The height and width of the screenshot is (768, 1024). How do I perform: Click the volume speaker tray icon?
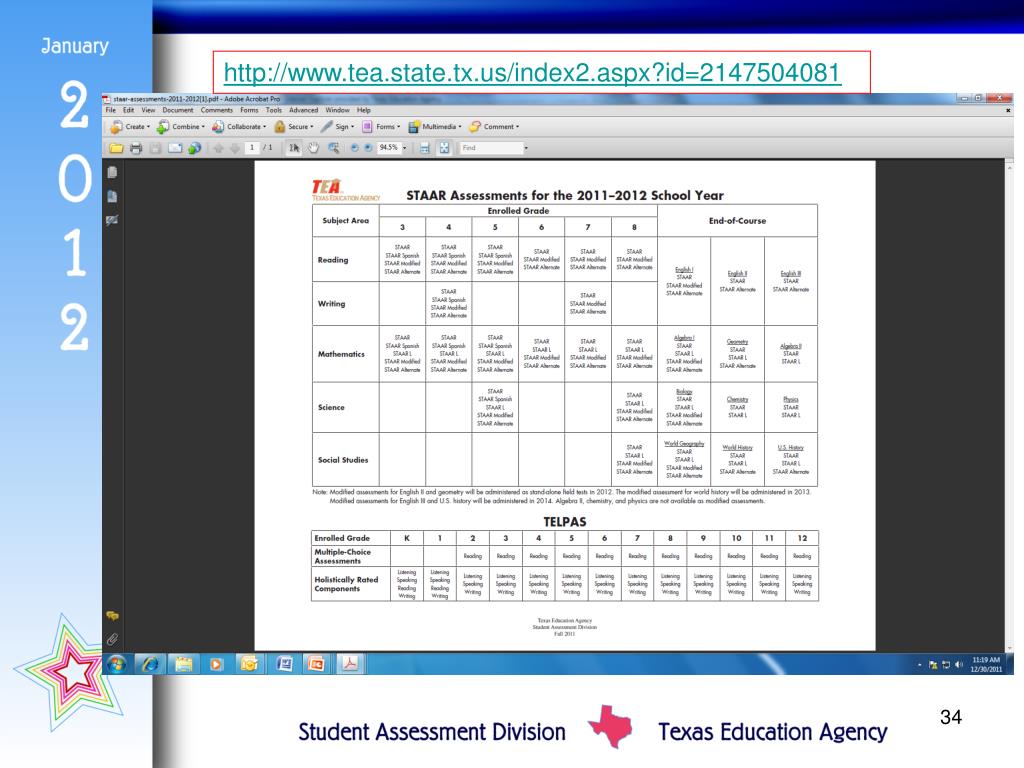(959, 665)
